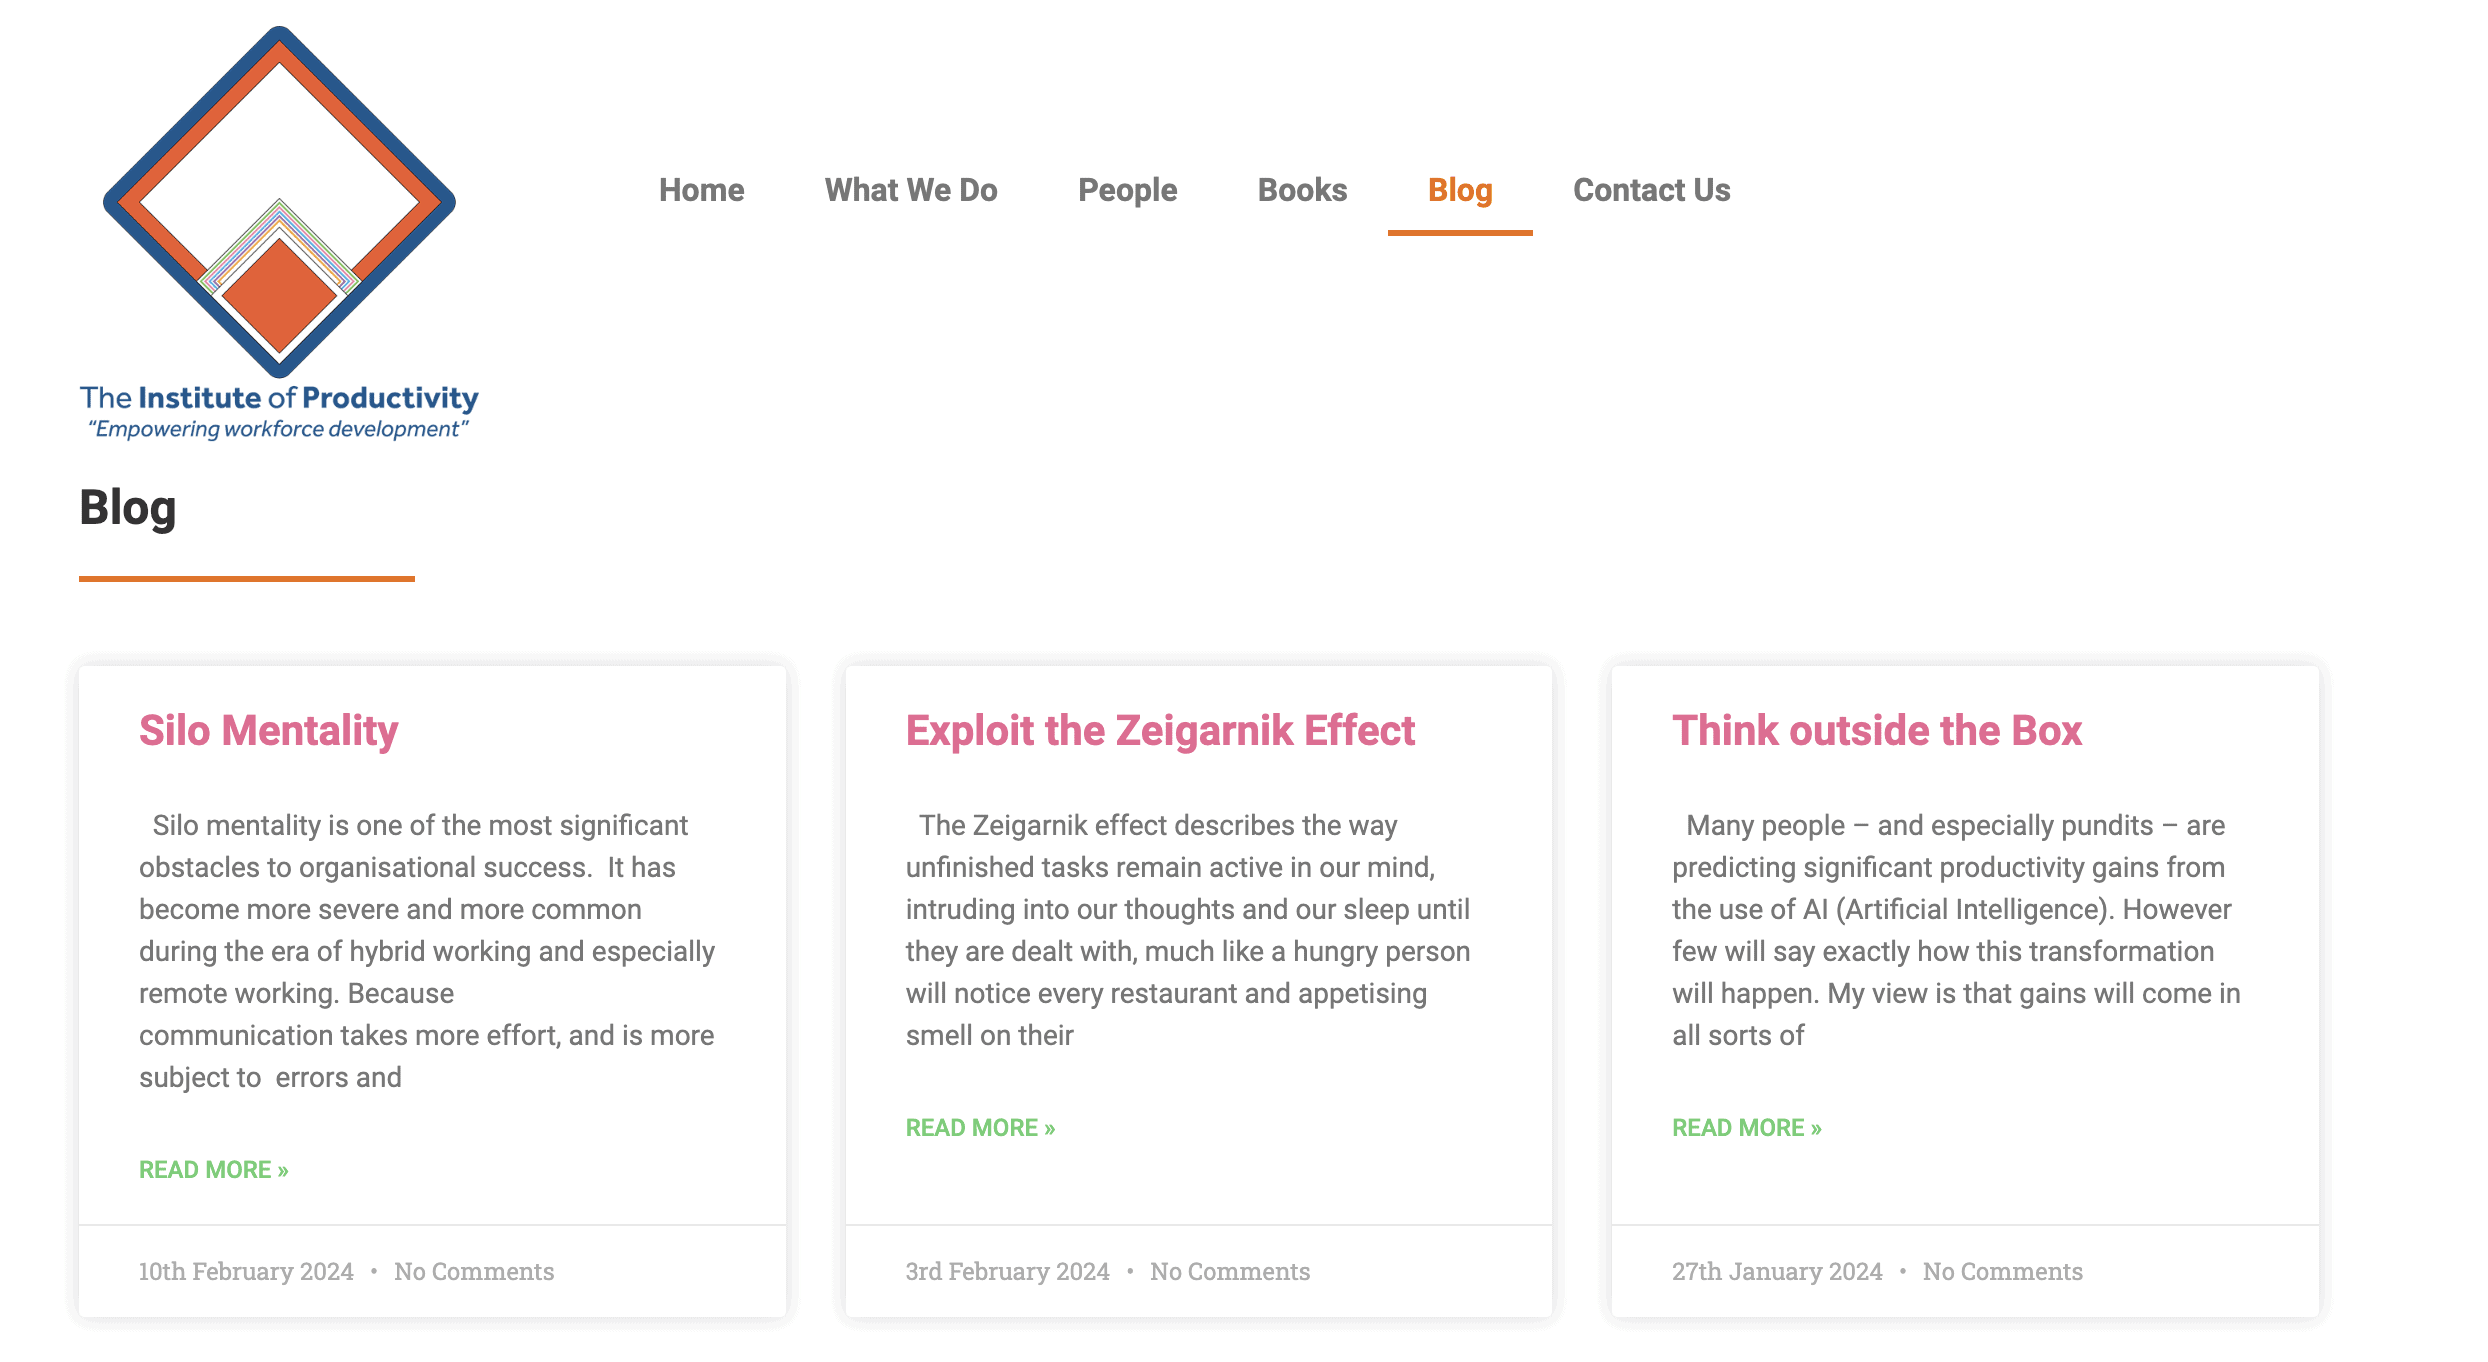Open No Comments on Silo Mentality post

[474, 1272]
